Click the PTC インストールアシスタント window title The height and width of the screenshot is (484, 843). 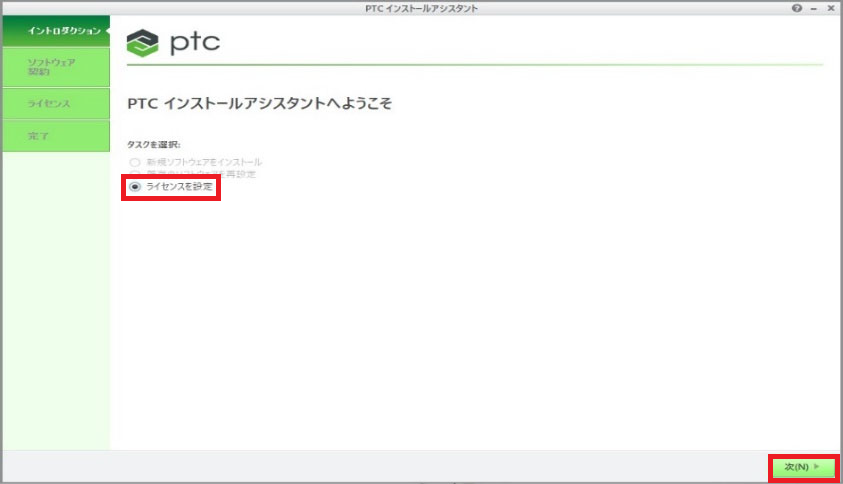(x=421, y=8)
